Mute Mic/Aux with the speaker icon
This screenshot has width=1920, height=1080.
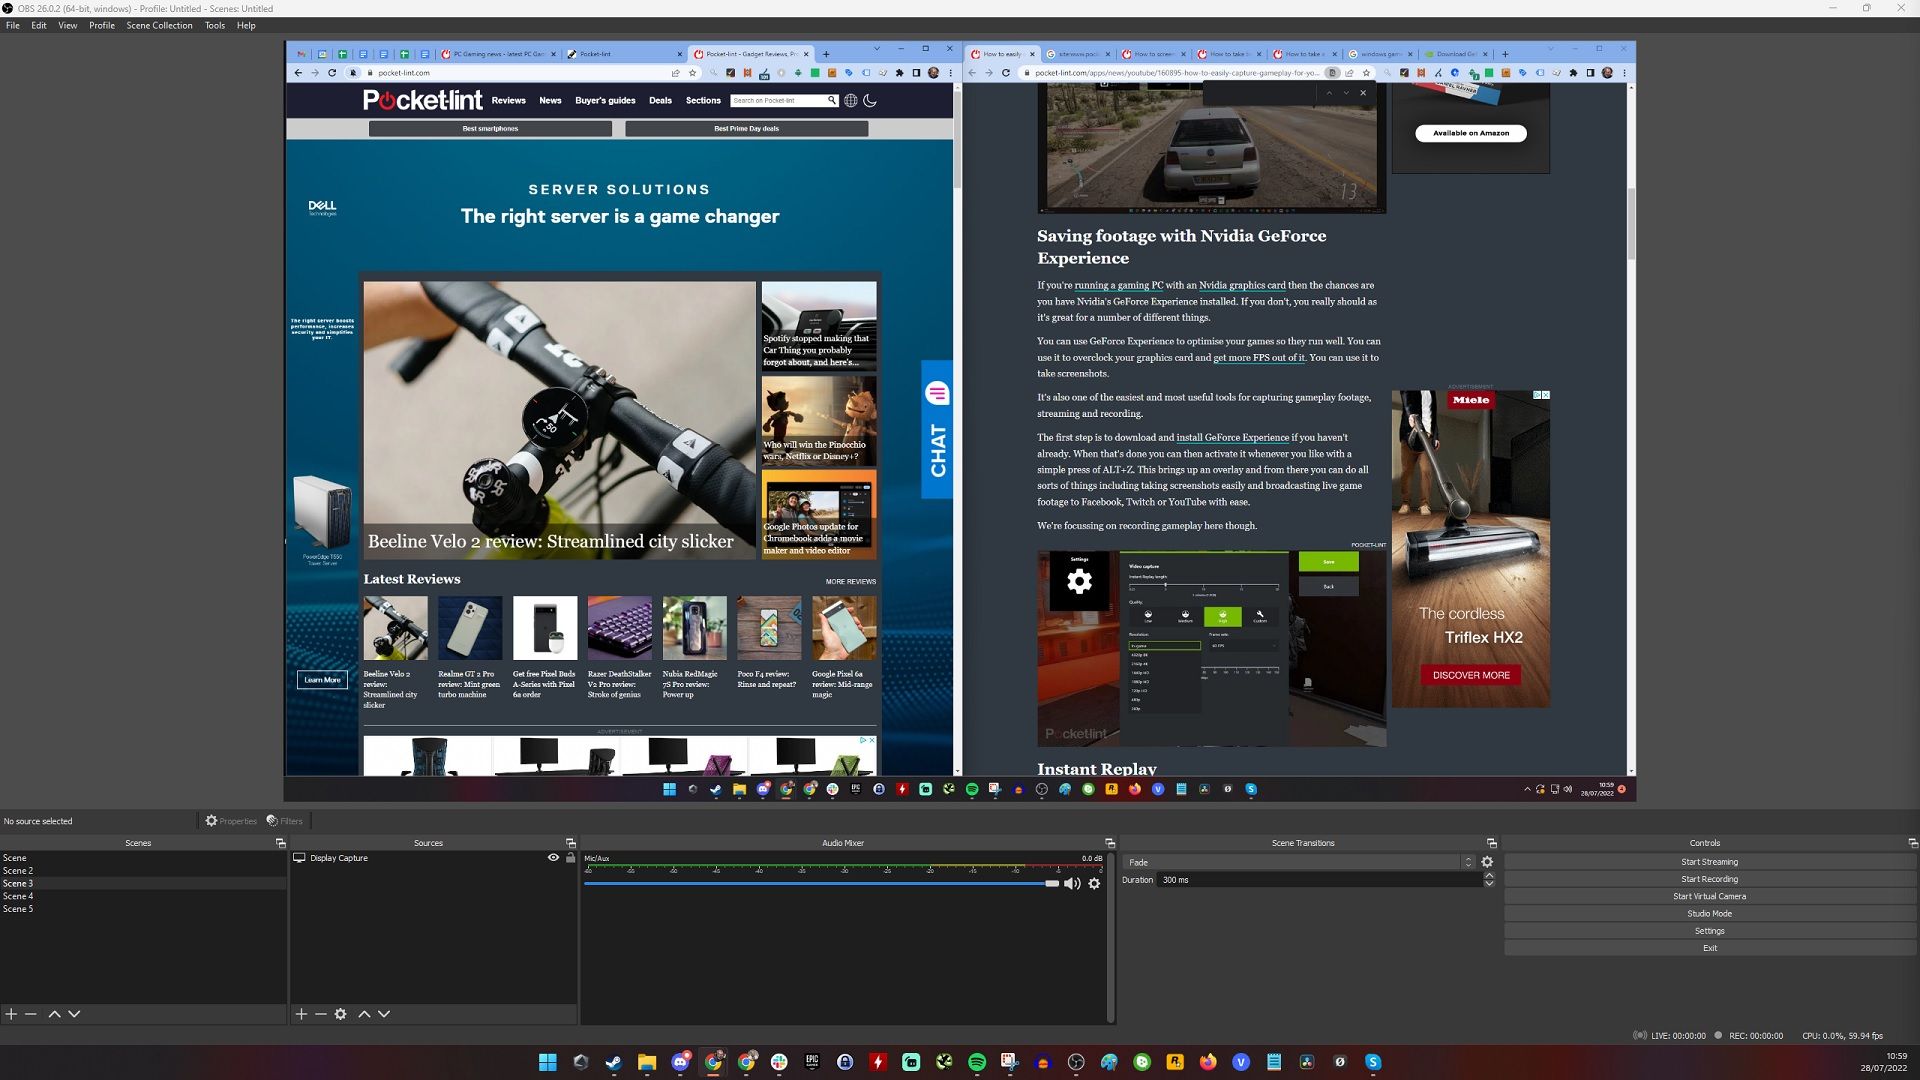(x=1072, y=884)
